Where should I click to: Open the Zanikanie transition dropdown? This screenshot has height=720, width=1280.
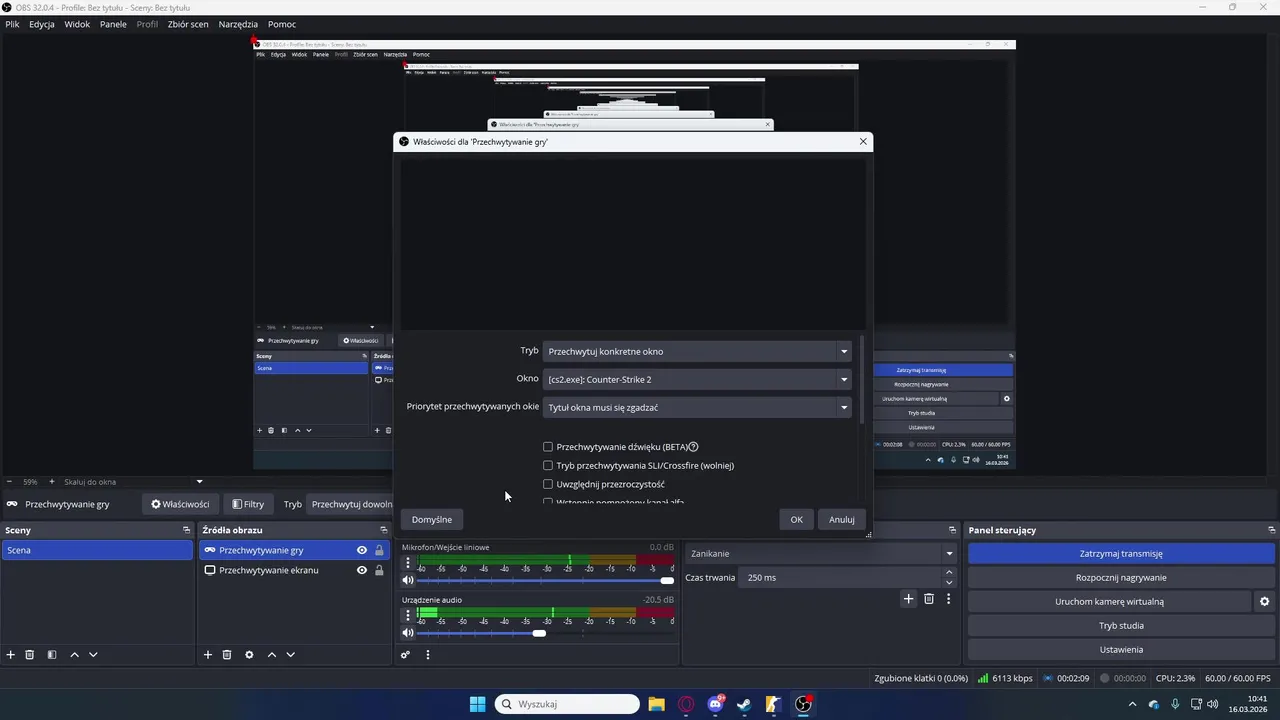click(x=821, y=553)
